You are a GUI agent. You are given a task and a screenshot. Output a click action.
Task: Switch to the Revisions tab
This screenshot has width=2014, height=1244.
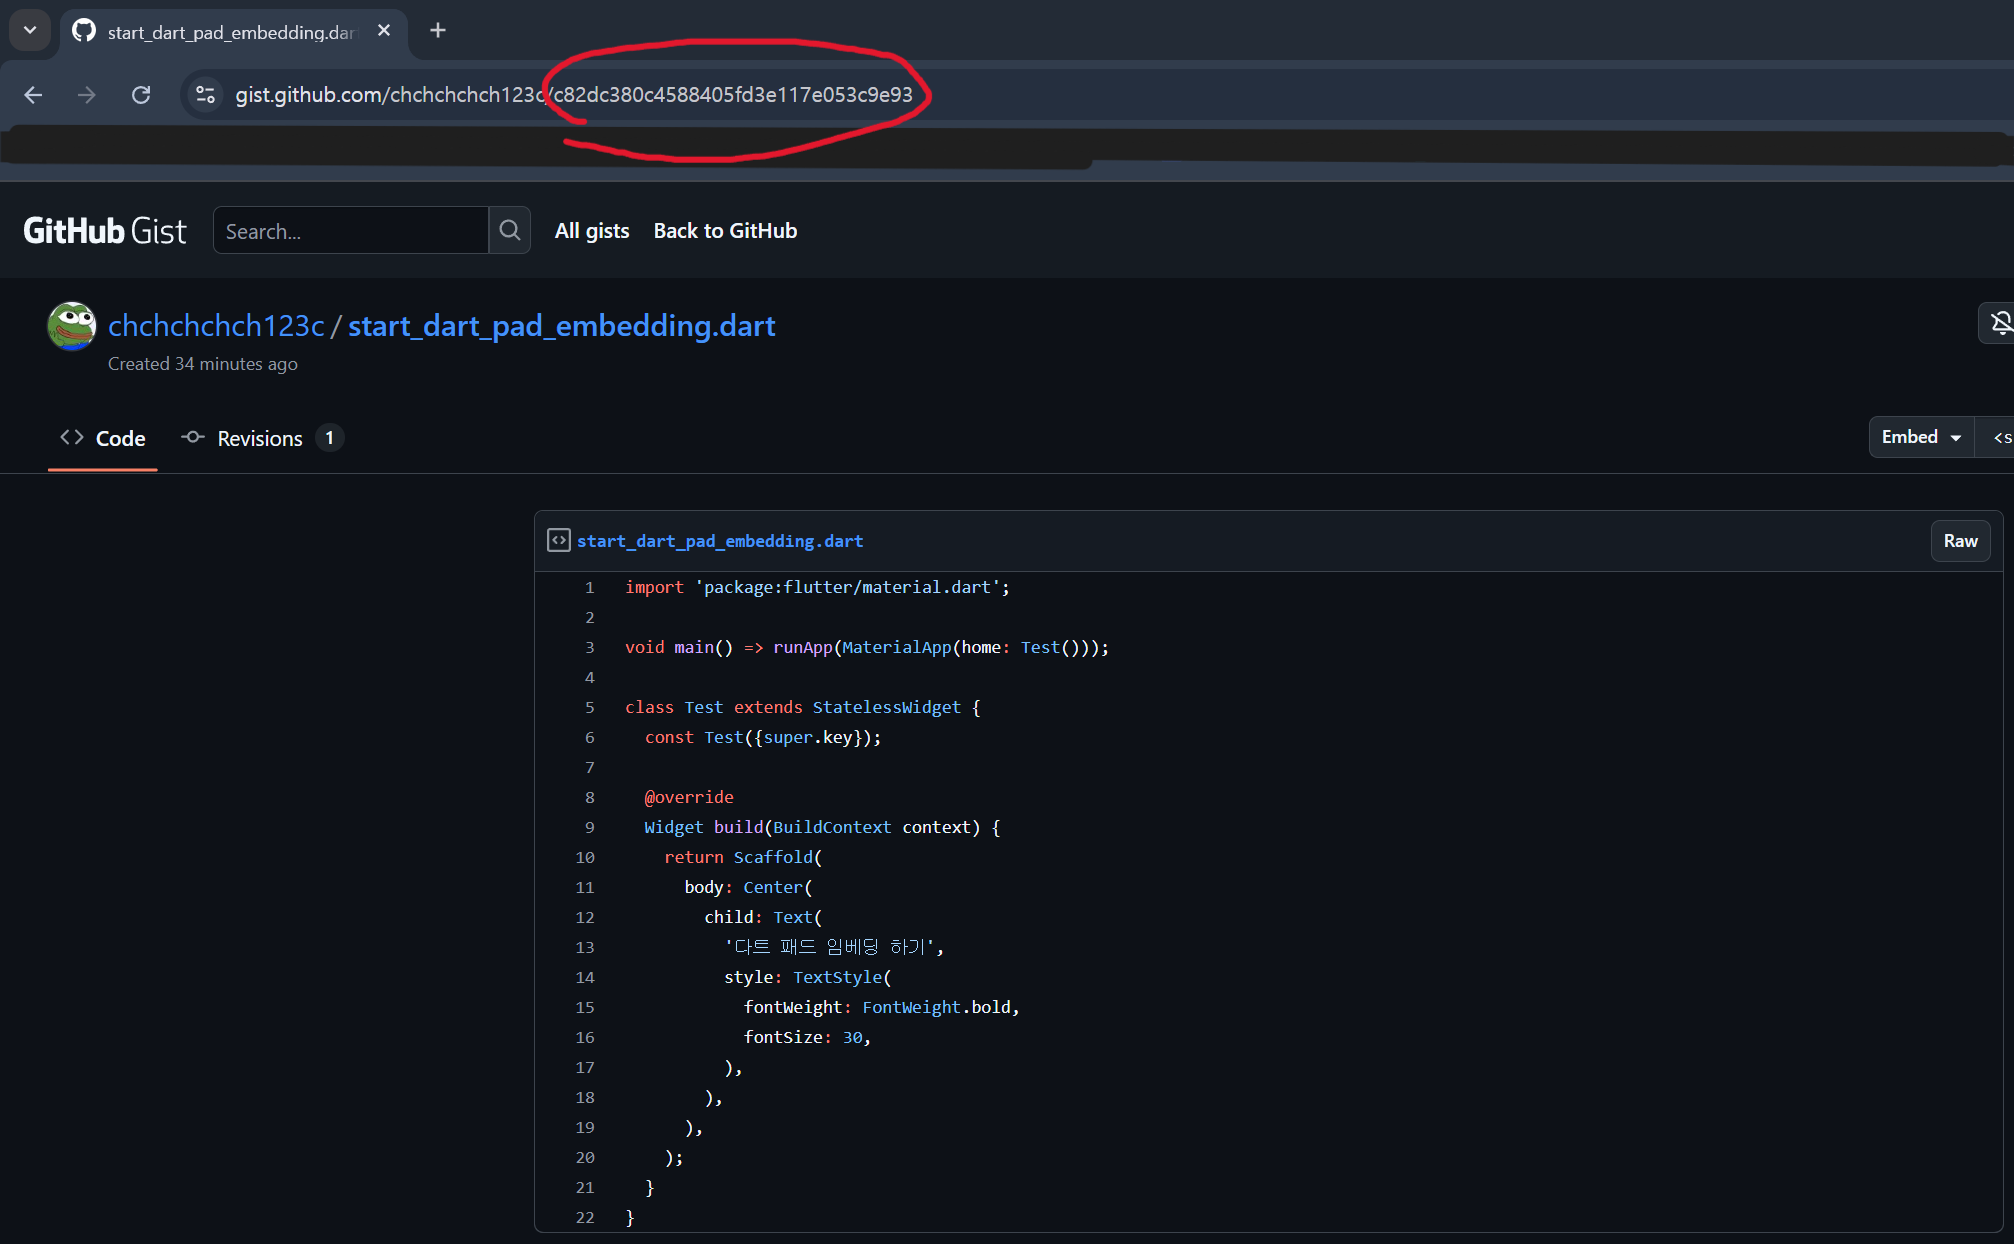(260, 439)
